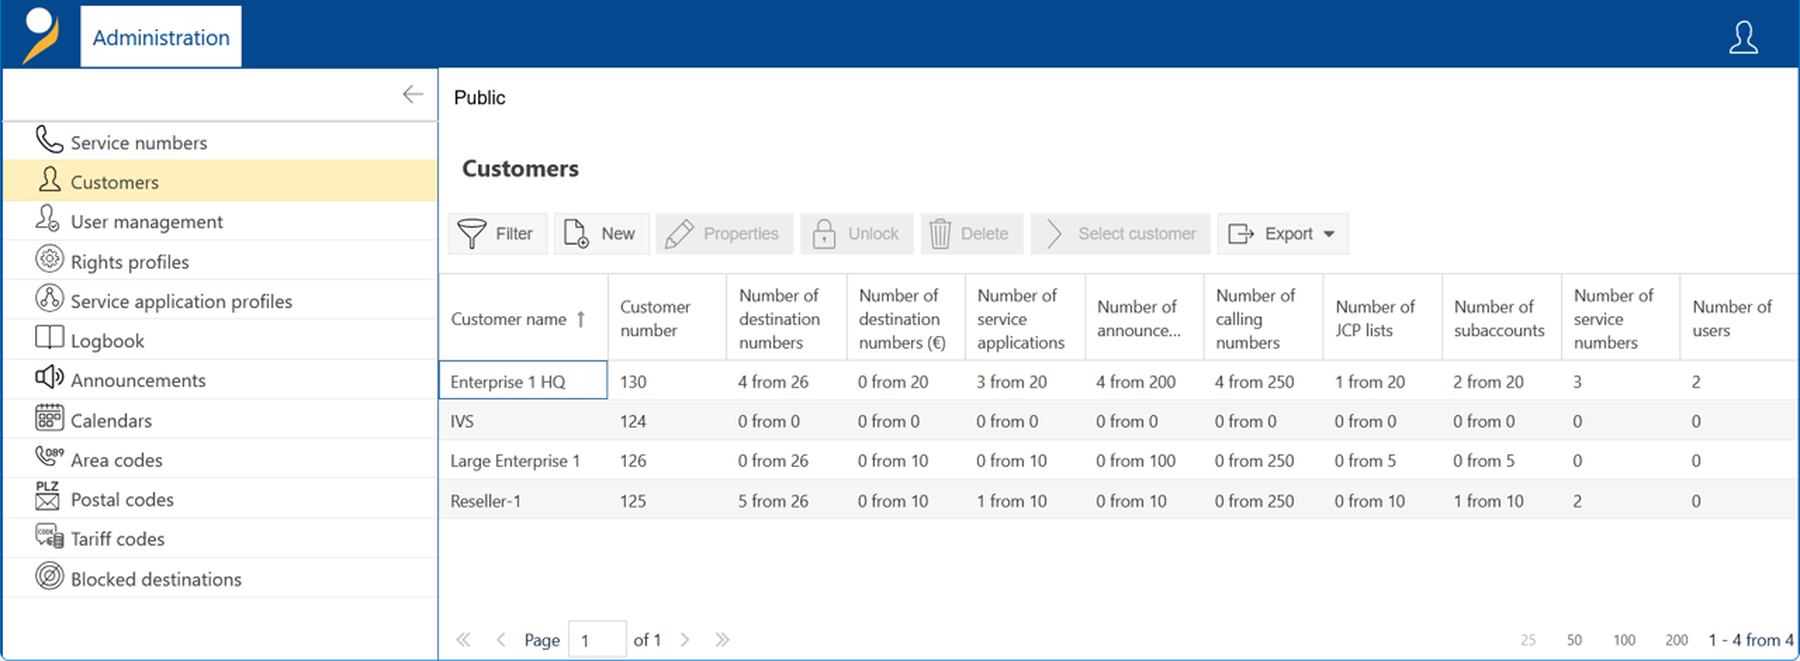The height and width of the screenshot is (661, 1800).
Task: Go to Announcements speaker icon
Action: coord(49,378)
